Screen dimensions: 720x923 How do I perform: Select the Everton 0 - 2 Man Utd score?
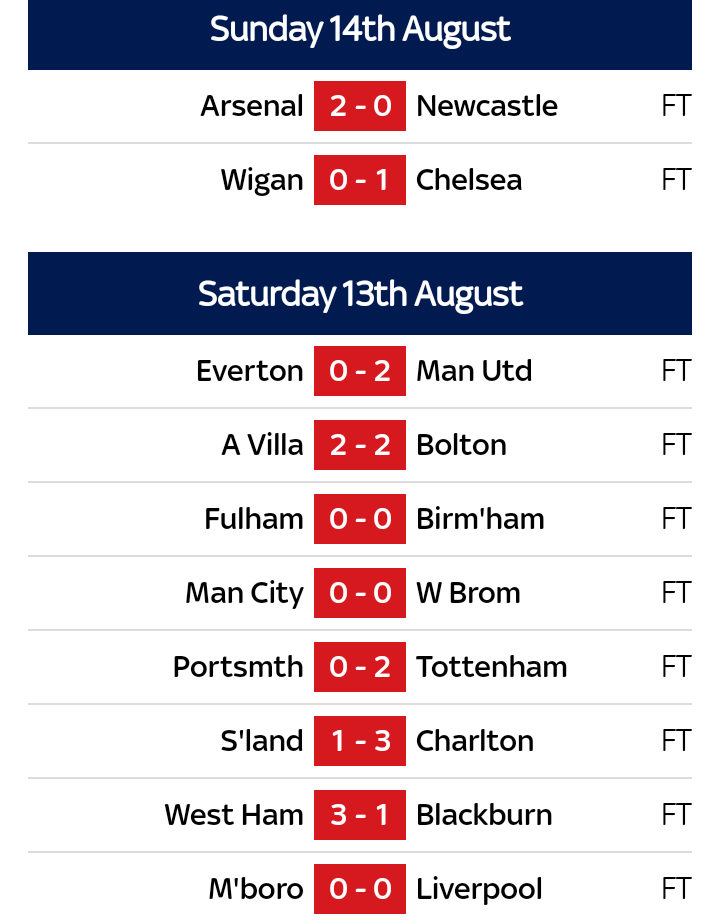point(360,371)
